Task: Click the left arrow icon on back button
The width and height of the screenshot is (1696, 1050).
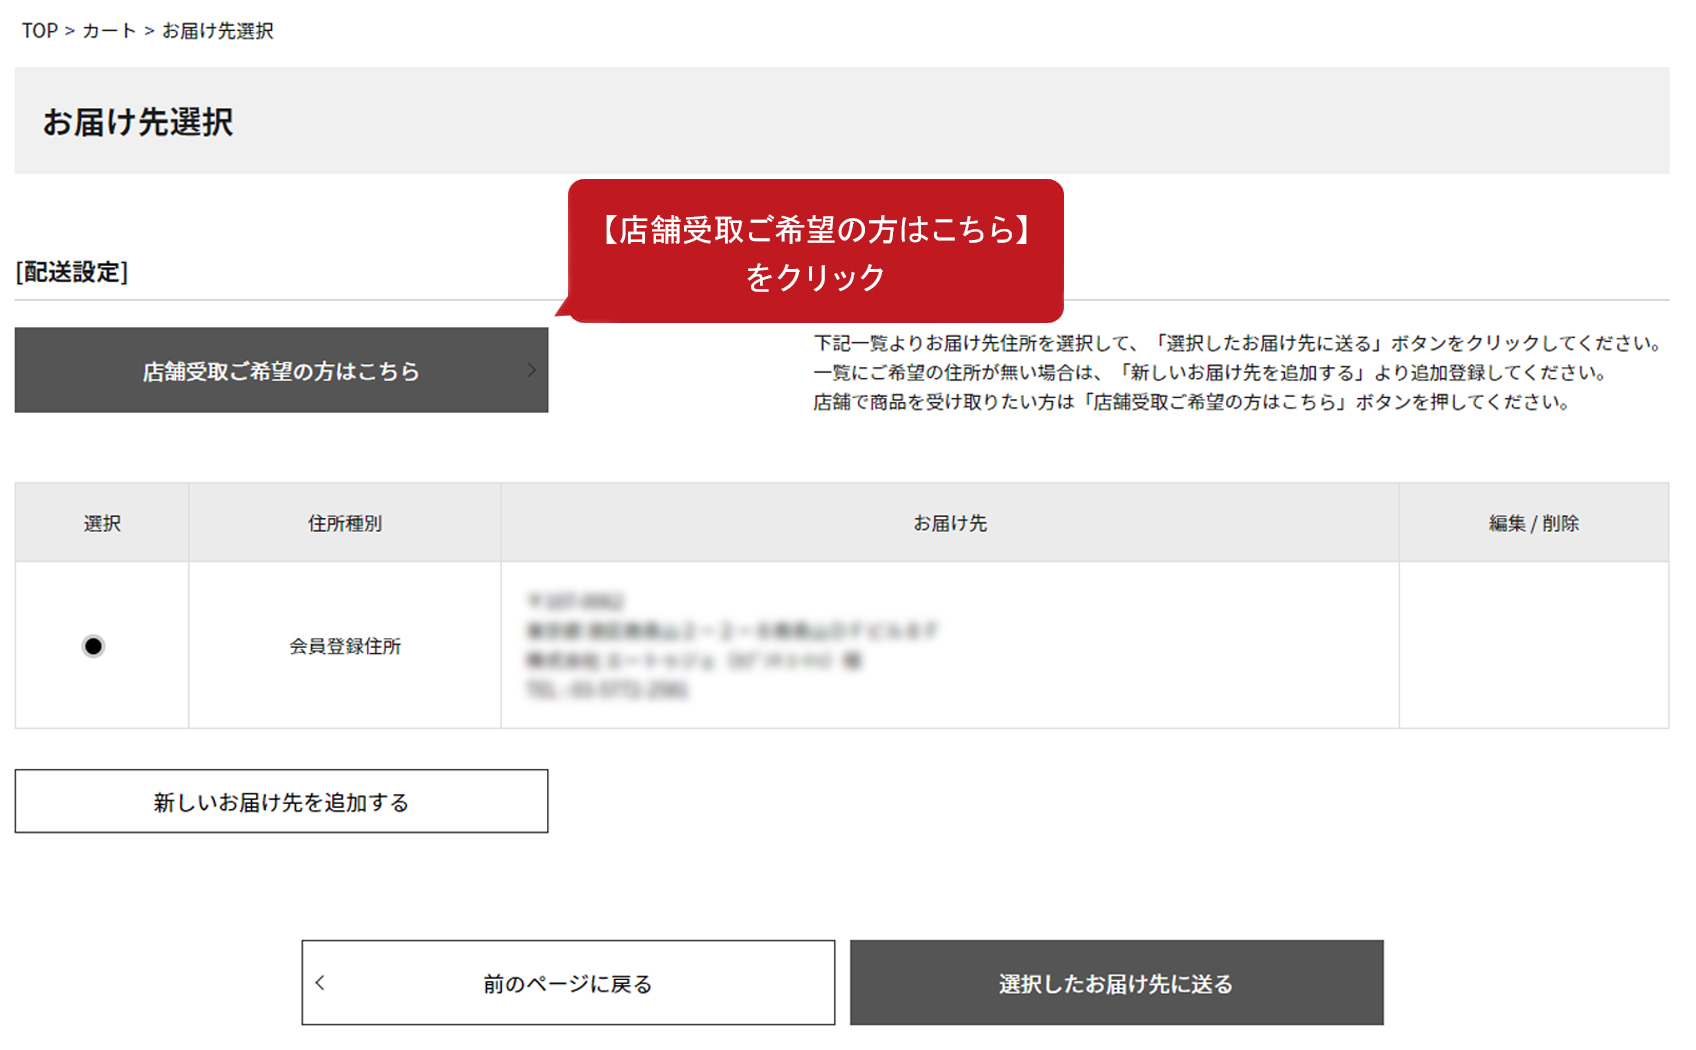Action: click(321, 983)
